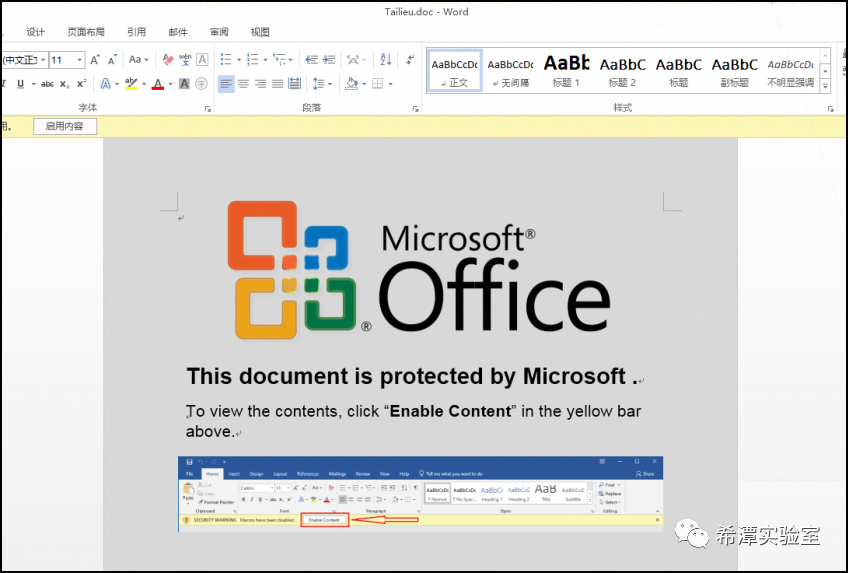Increase font size with the grow font icon

pos(95,60)
